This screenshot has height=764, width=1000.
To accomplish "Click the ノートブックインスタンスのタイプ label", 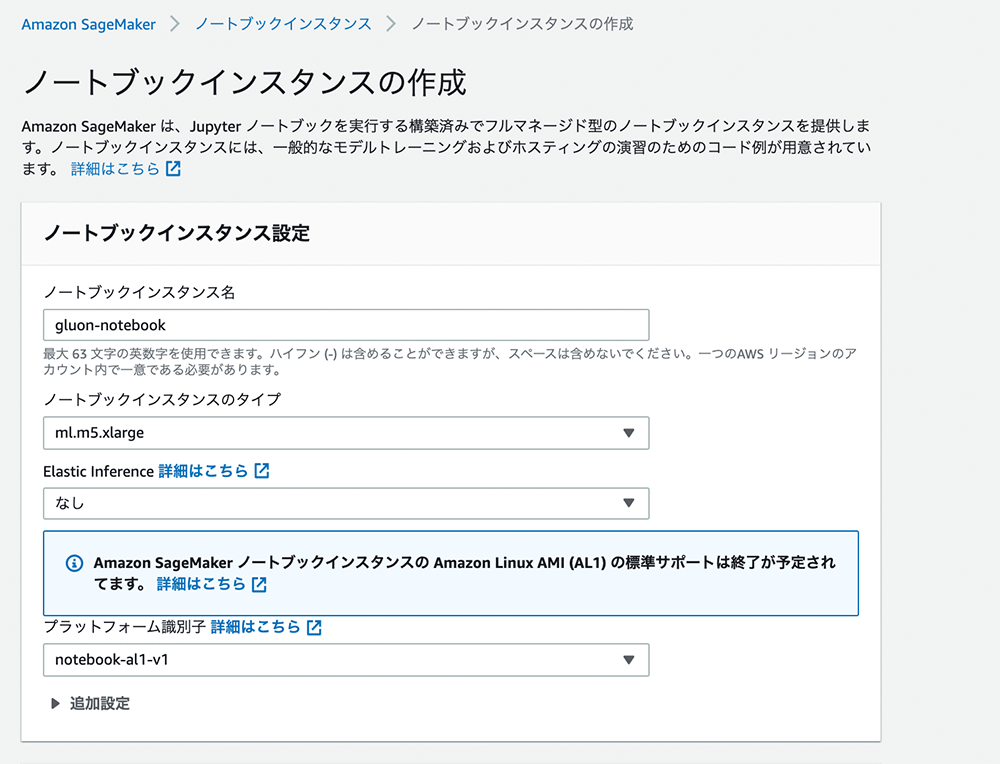I will tap(162, 400).
